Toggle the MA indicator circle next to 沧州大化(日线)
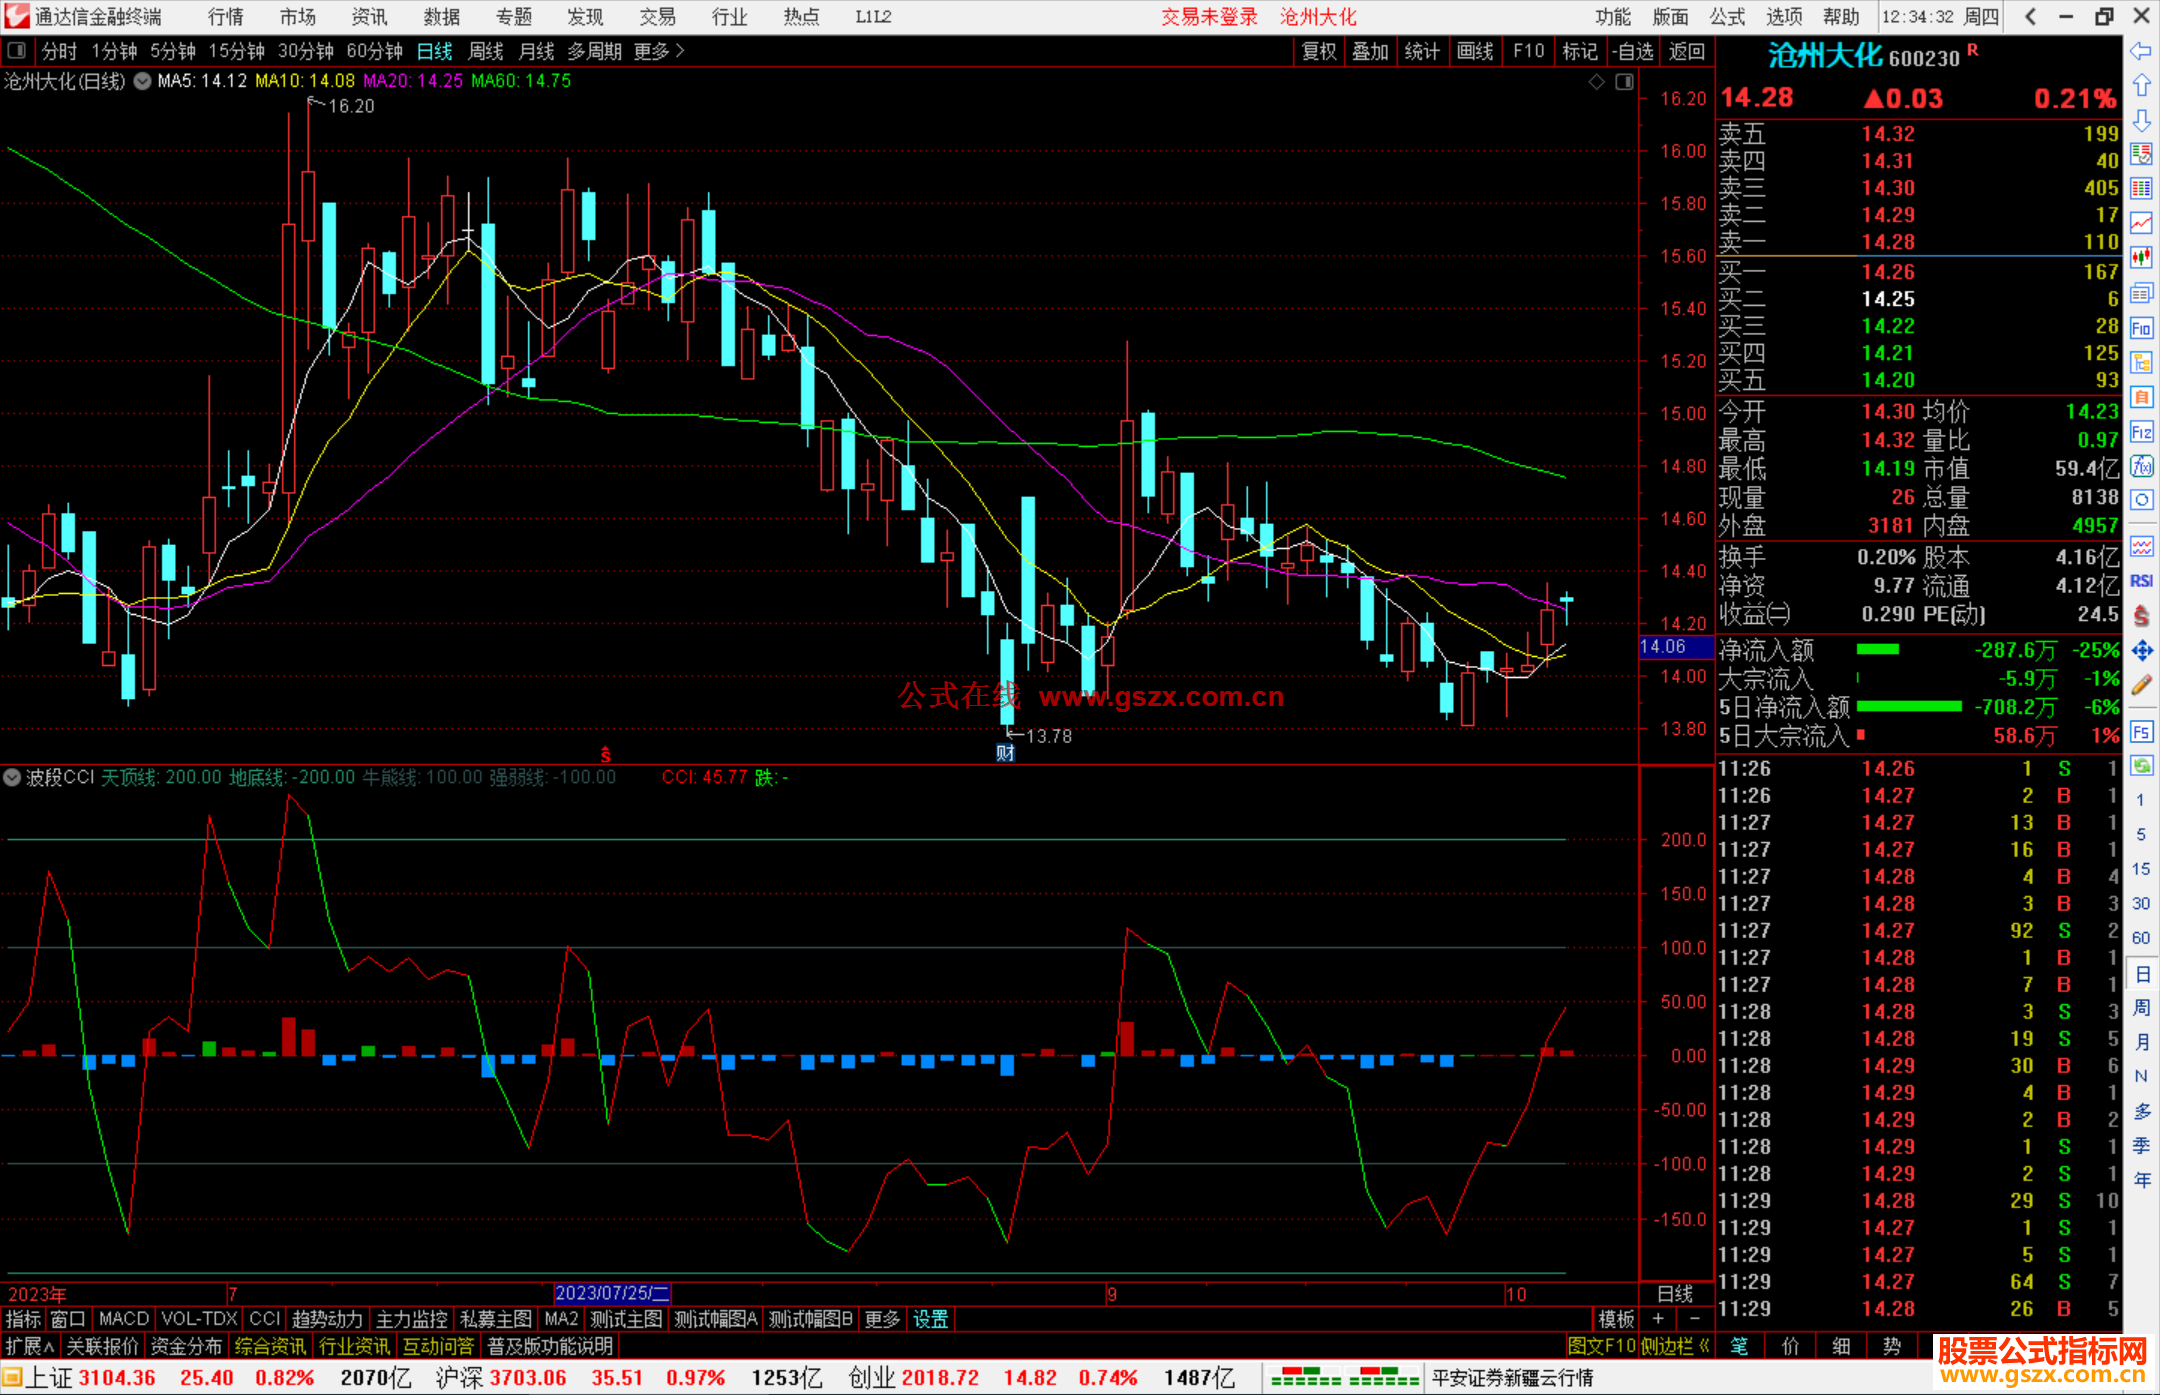 (142, 81)
